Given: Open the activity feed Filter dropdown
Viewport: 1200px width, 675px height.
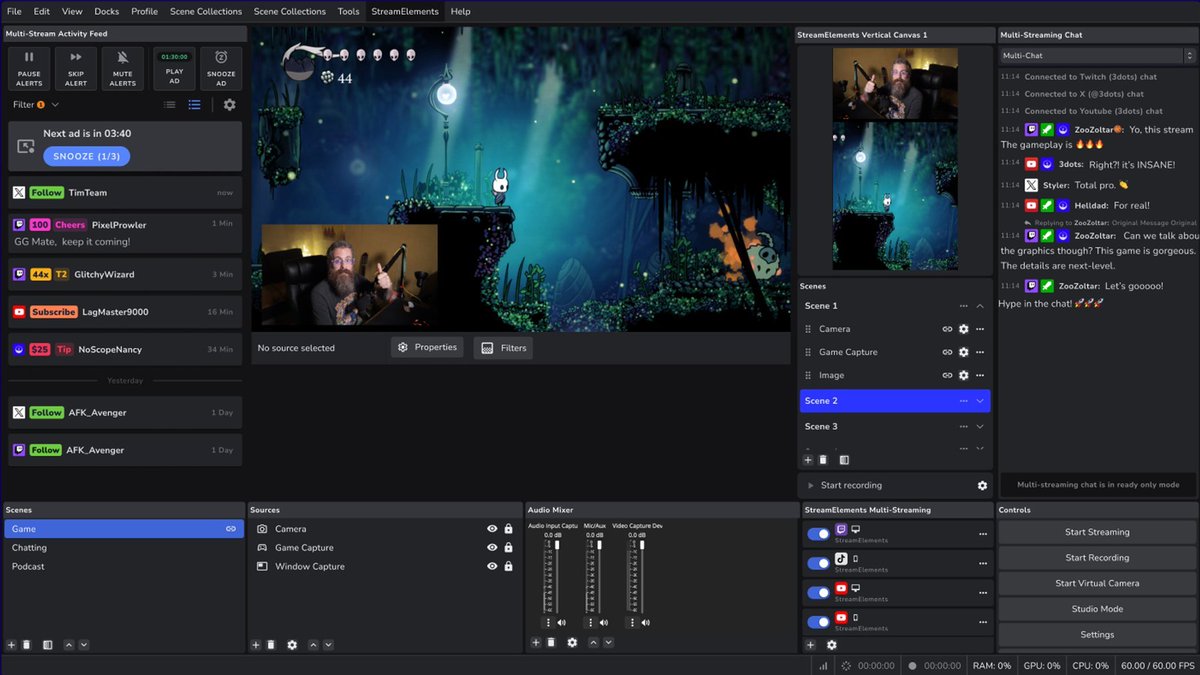Looking at the screenshot, I should pos(35,104).
